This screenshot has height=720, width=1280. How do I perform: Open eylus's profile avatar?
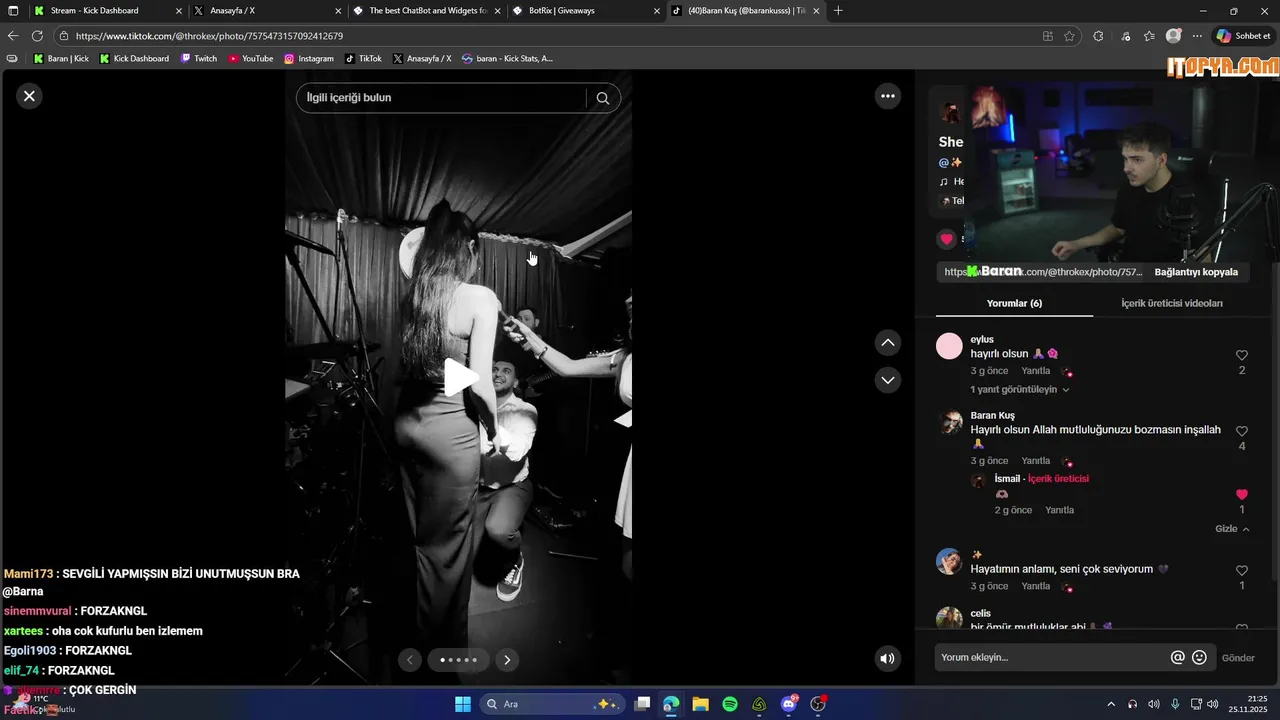(x=949, y=346)
